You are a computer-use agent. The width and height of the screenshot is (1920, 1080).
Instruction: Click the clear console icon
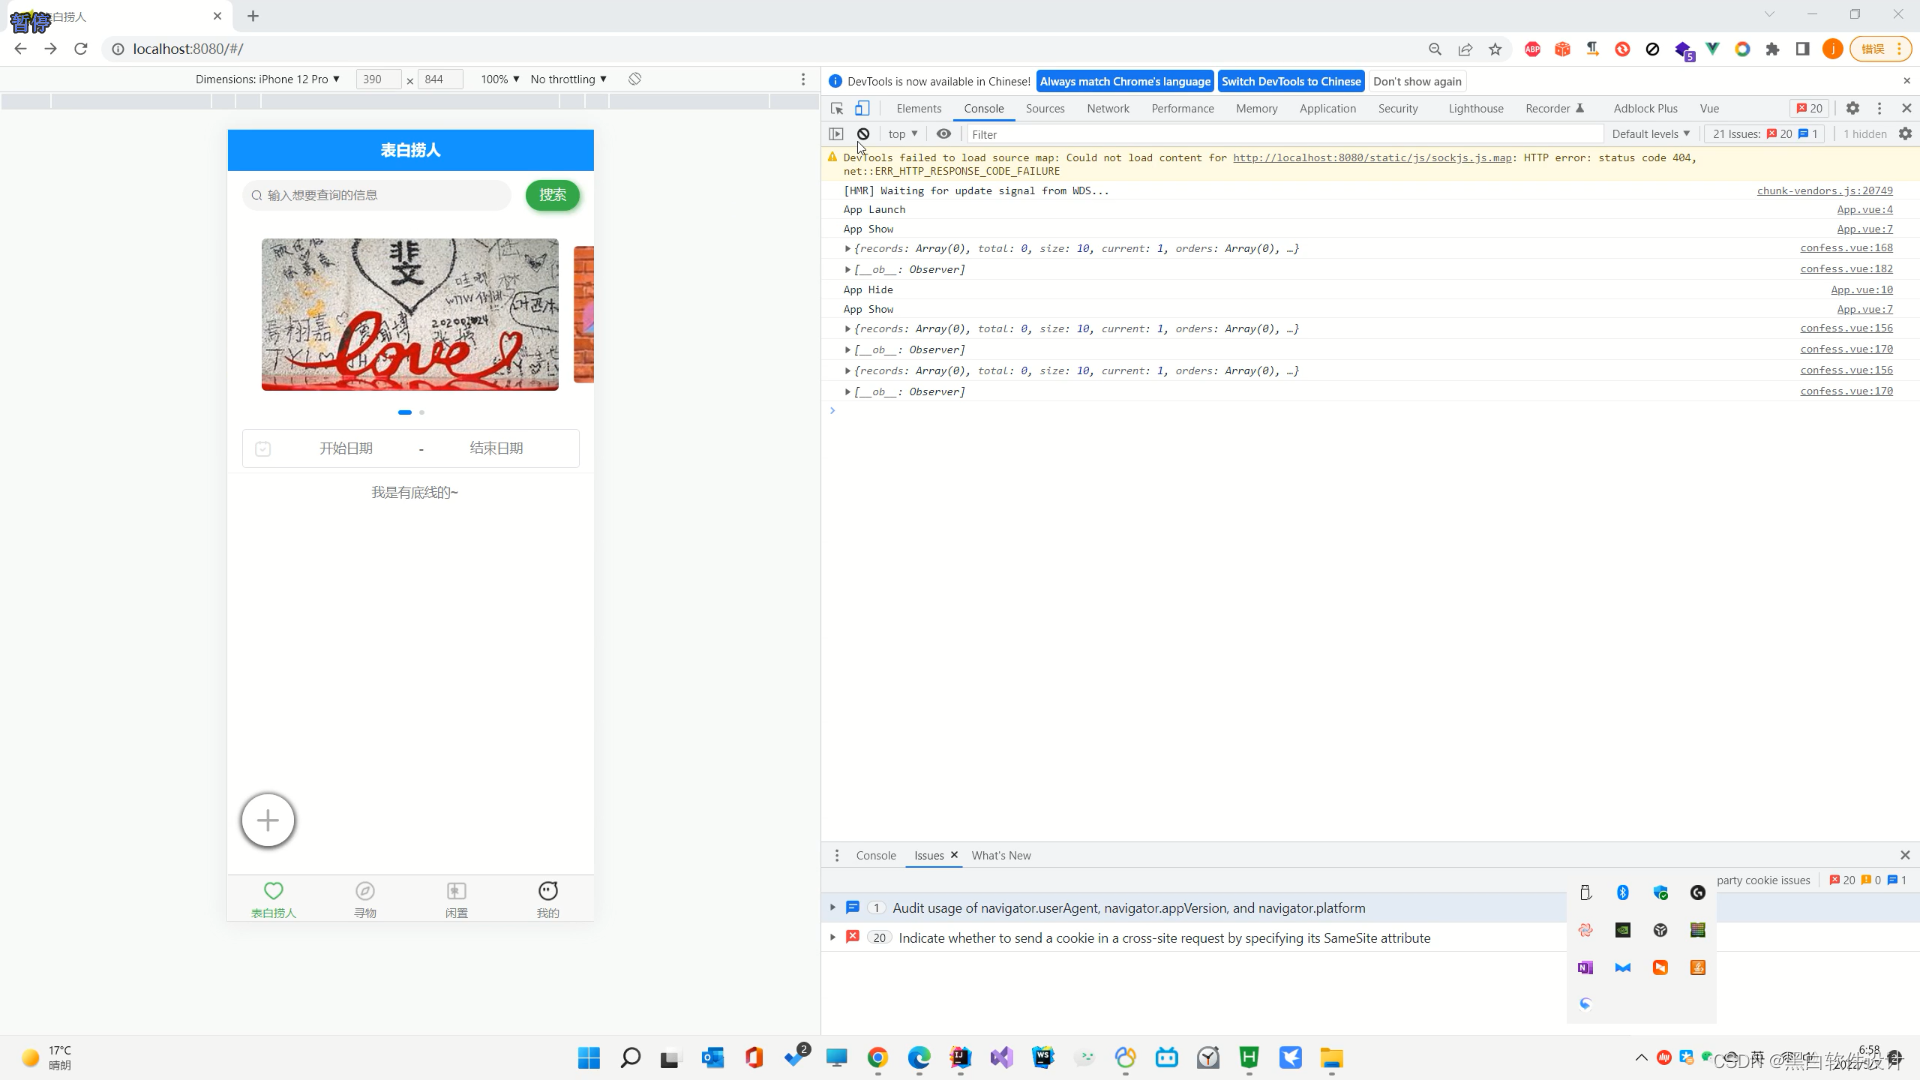864,133
